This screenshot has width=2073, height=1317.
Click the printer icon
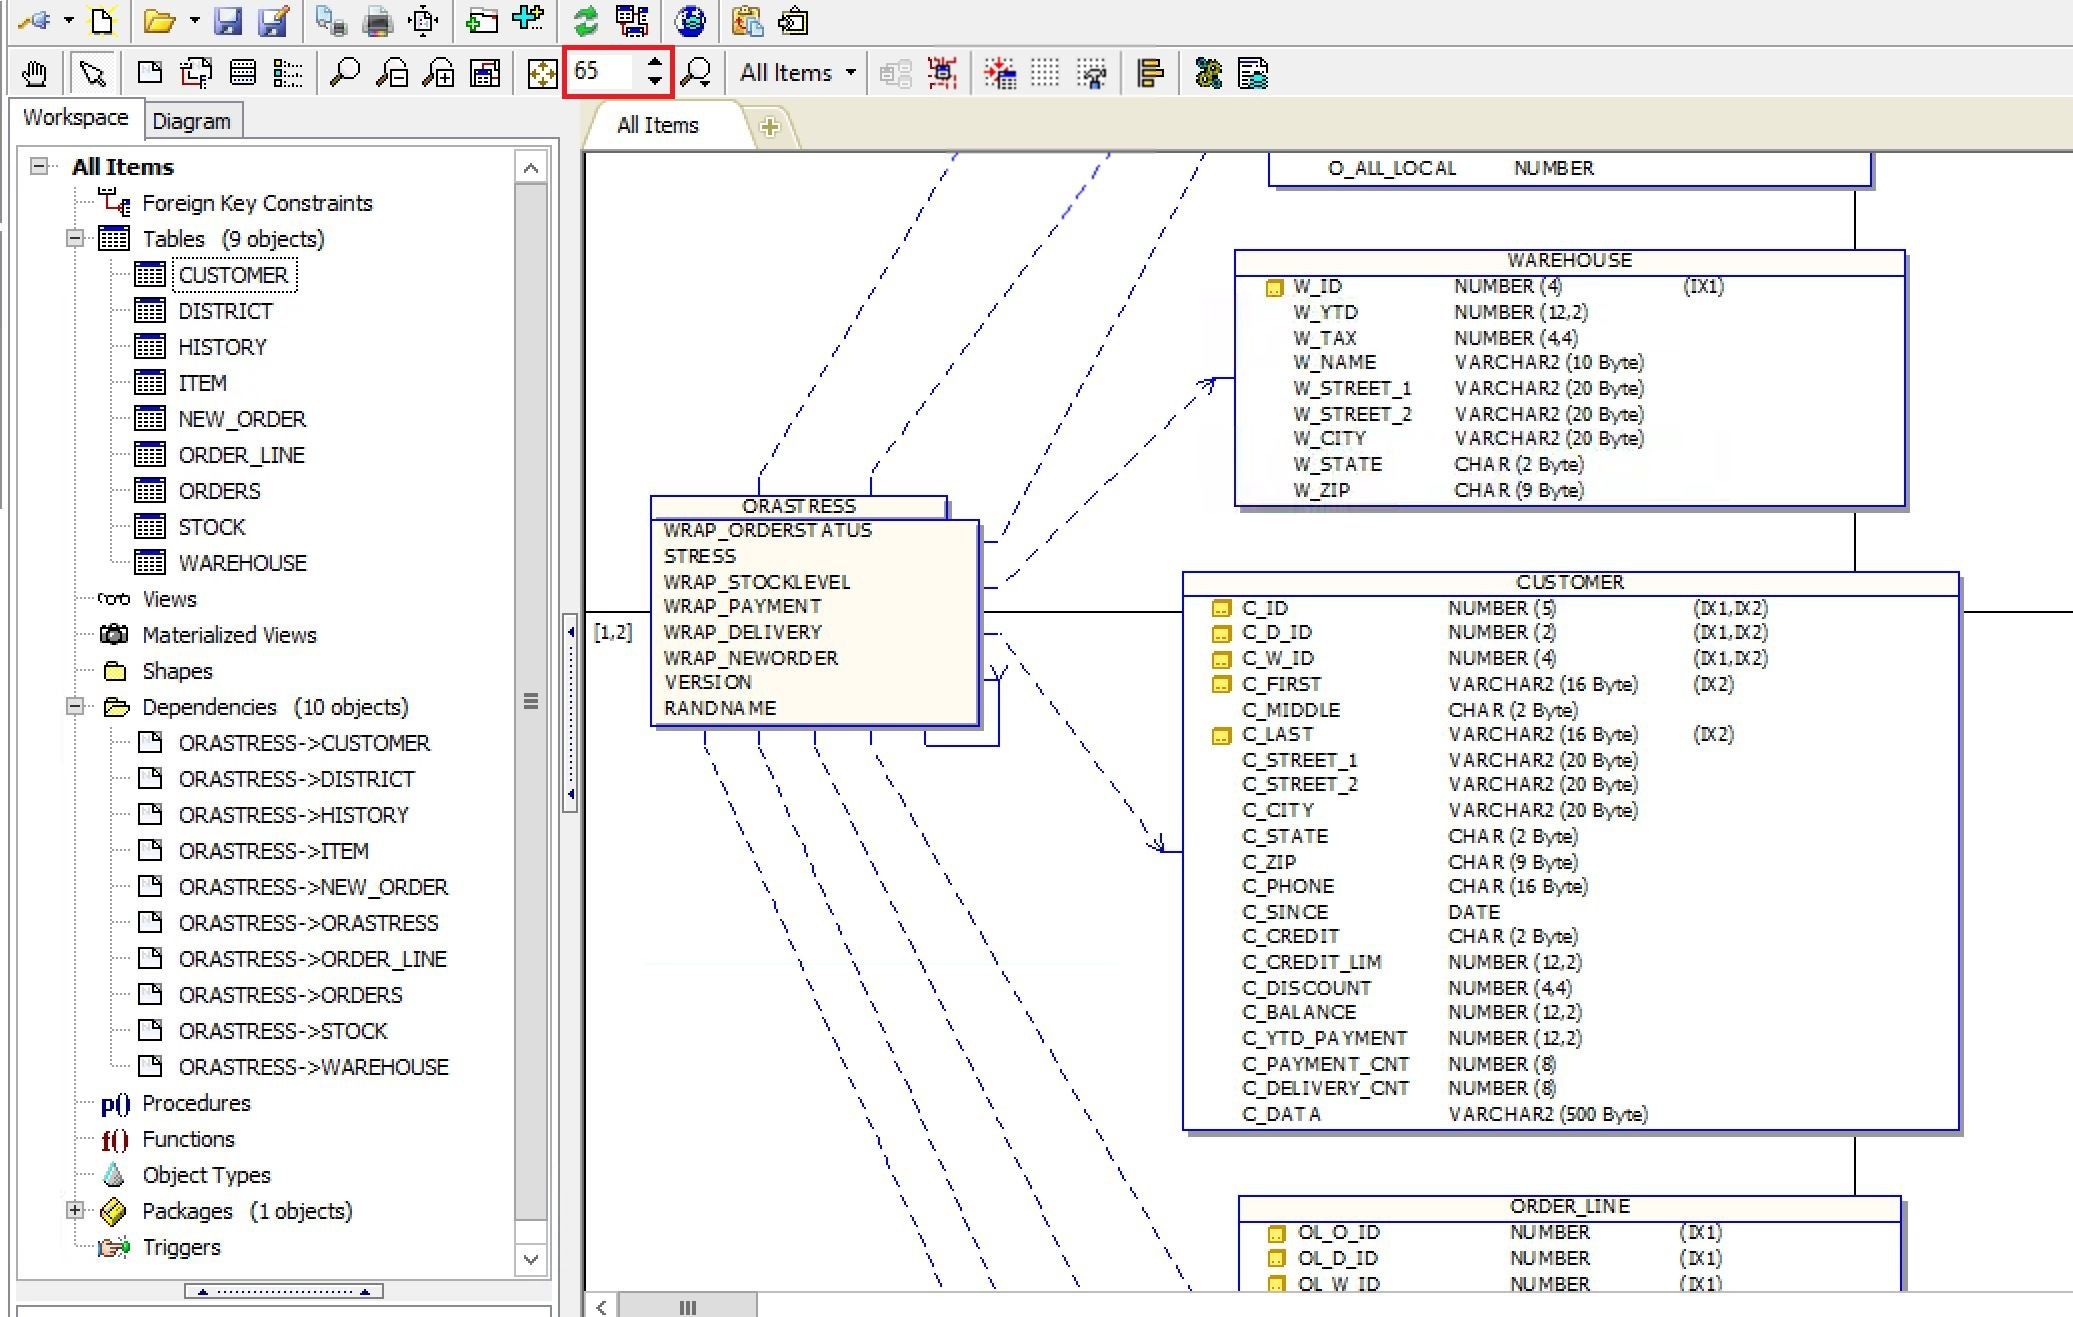tap(378, 20)
